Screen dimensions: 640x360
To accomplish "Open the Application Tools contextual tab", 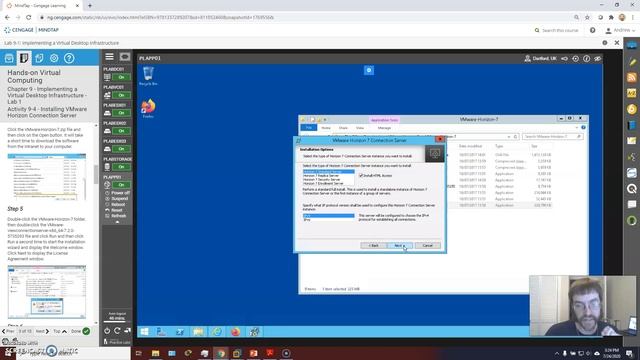I will (384, 120).
